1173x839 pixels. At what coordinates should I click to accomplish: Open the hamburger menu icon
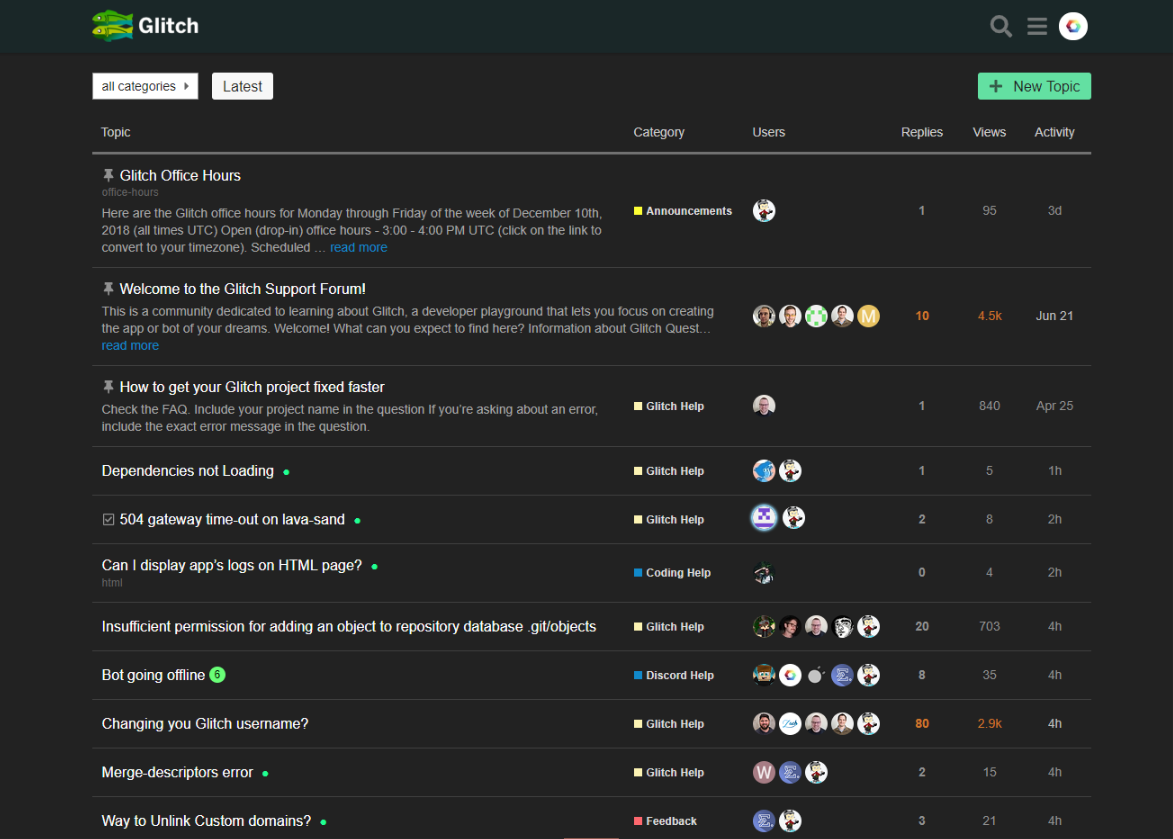[x=1037, y=26]
